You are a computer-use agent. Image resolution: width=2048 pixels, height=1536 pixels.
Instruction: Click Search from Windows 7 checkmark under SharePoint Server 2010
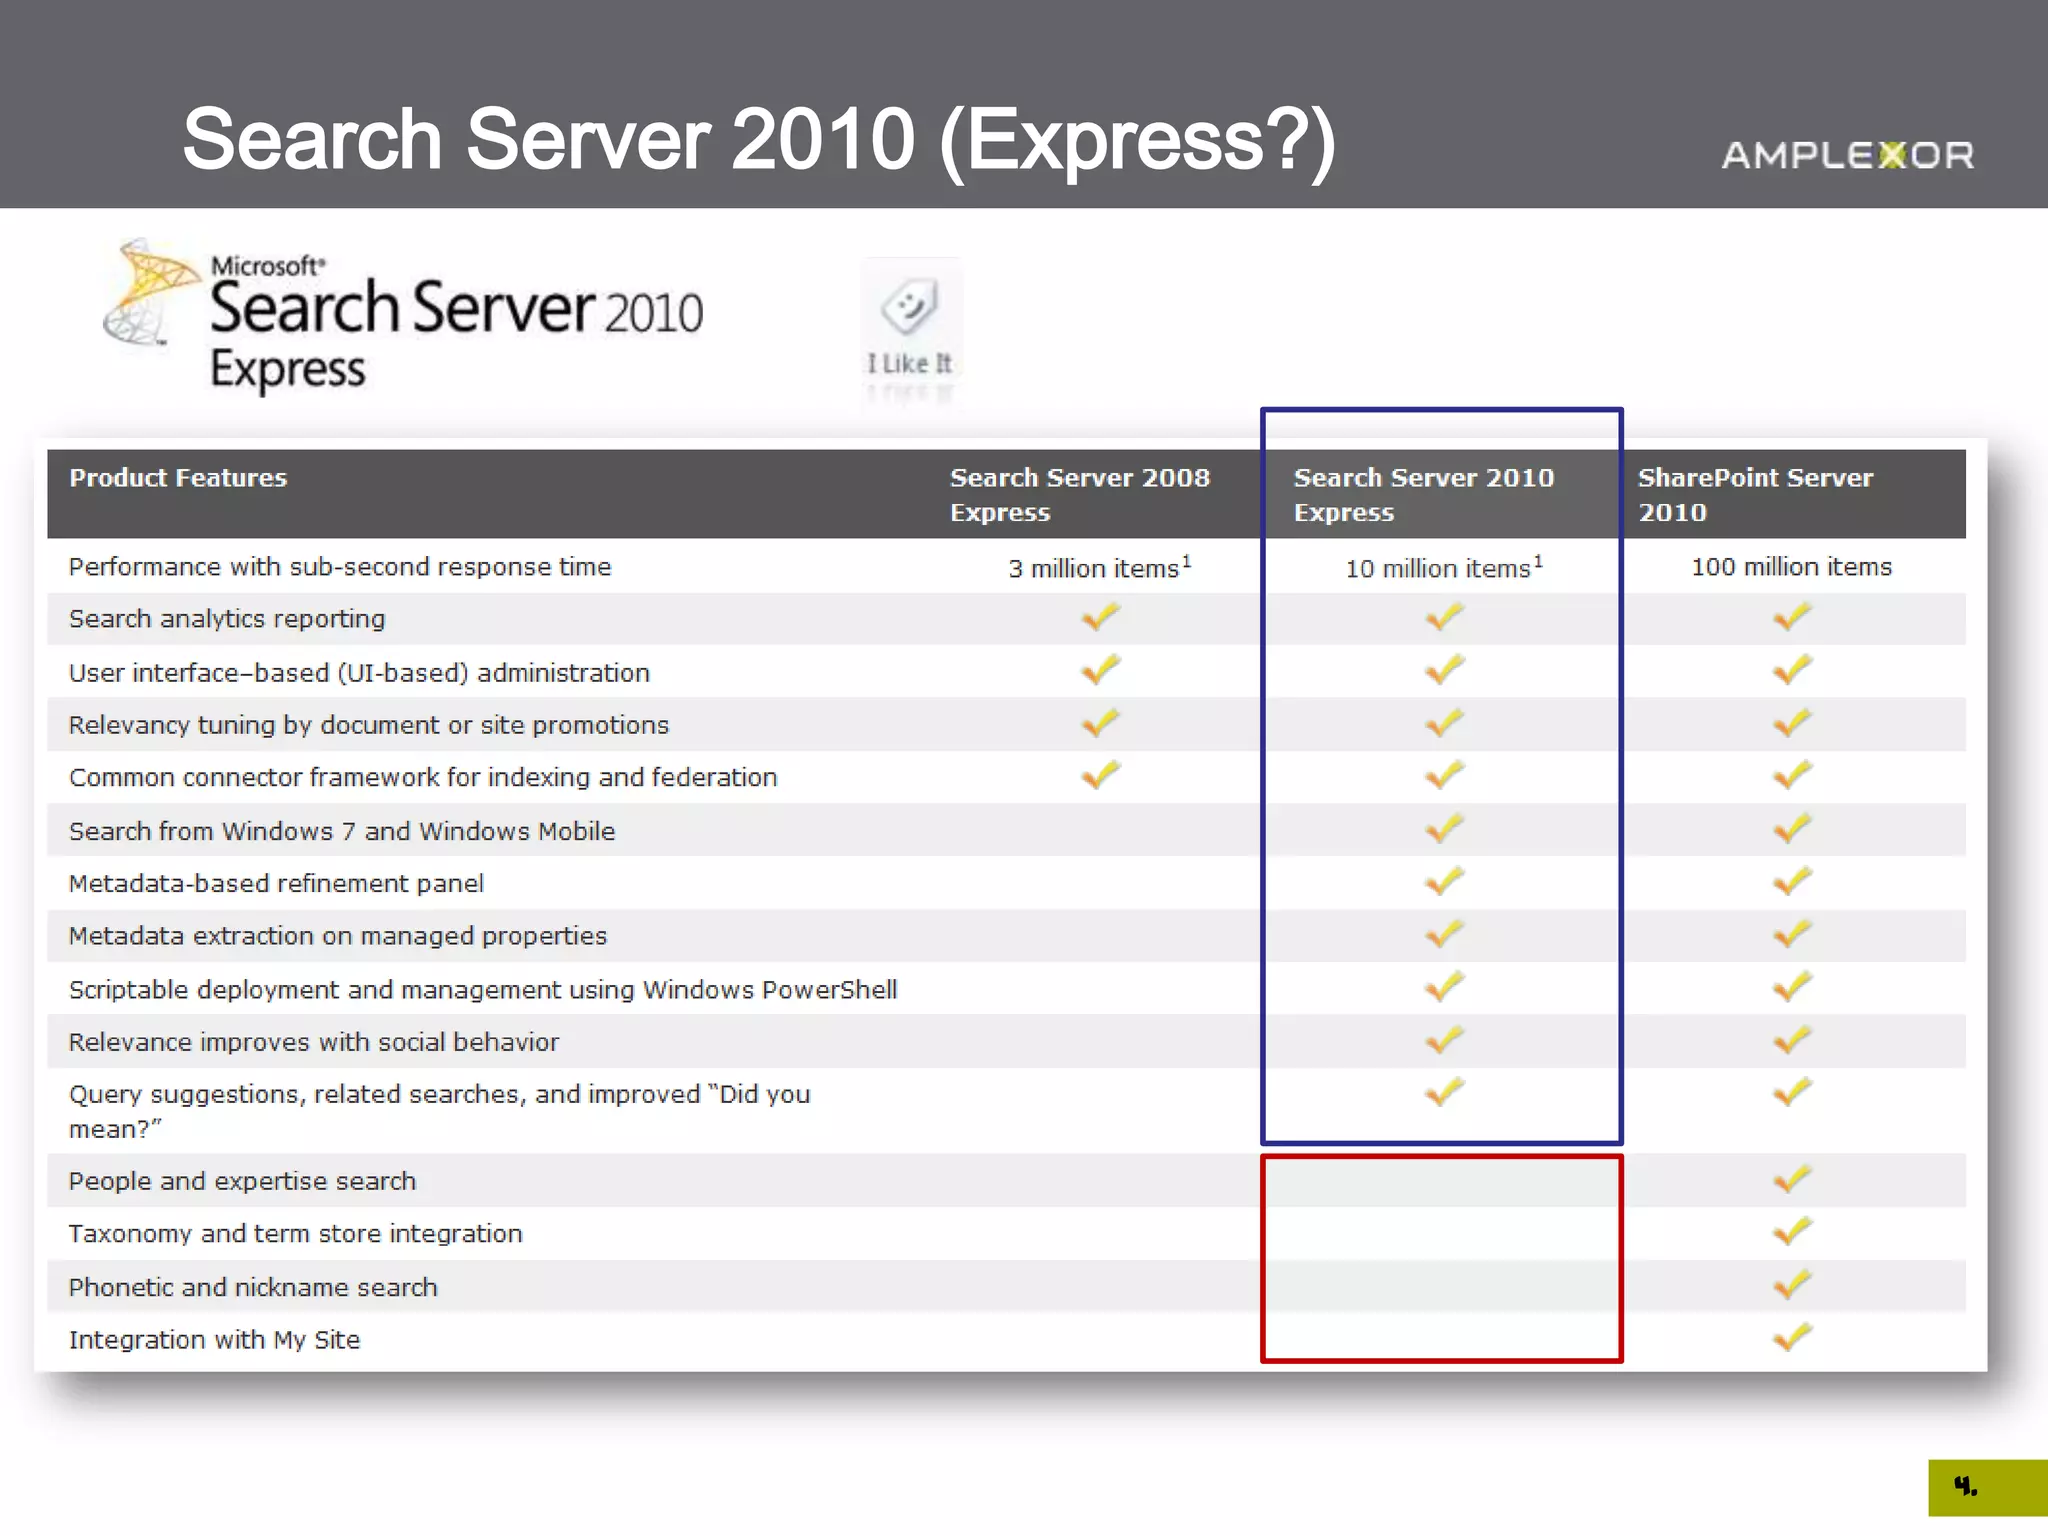(1792, 828)
